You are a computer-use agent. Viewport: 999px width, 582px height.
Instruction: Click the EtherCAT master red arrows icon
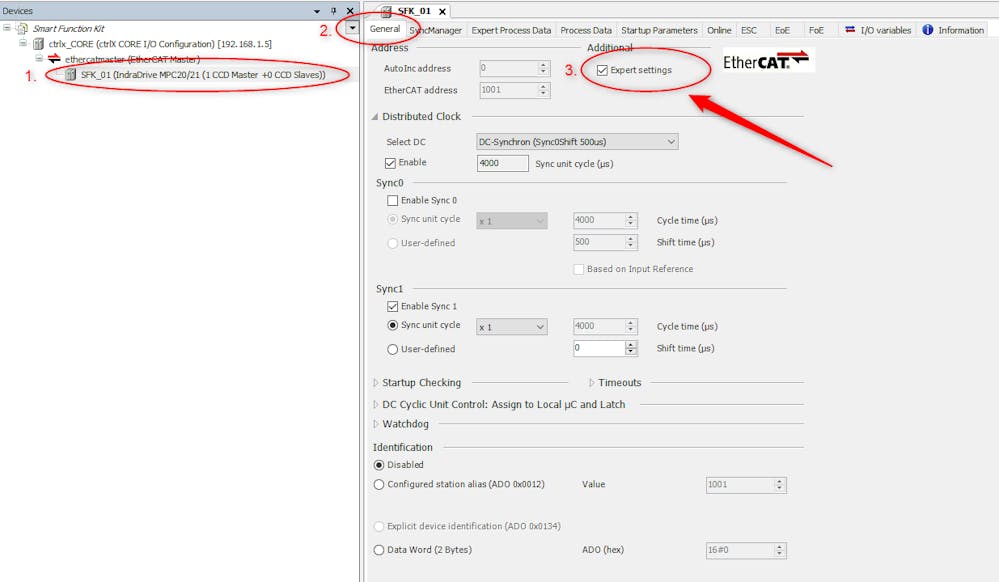(54, 59)
